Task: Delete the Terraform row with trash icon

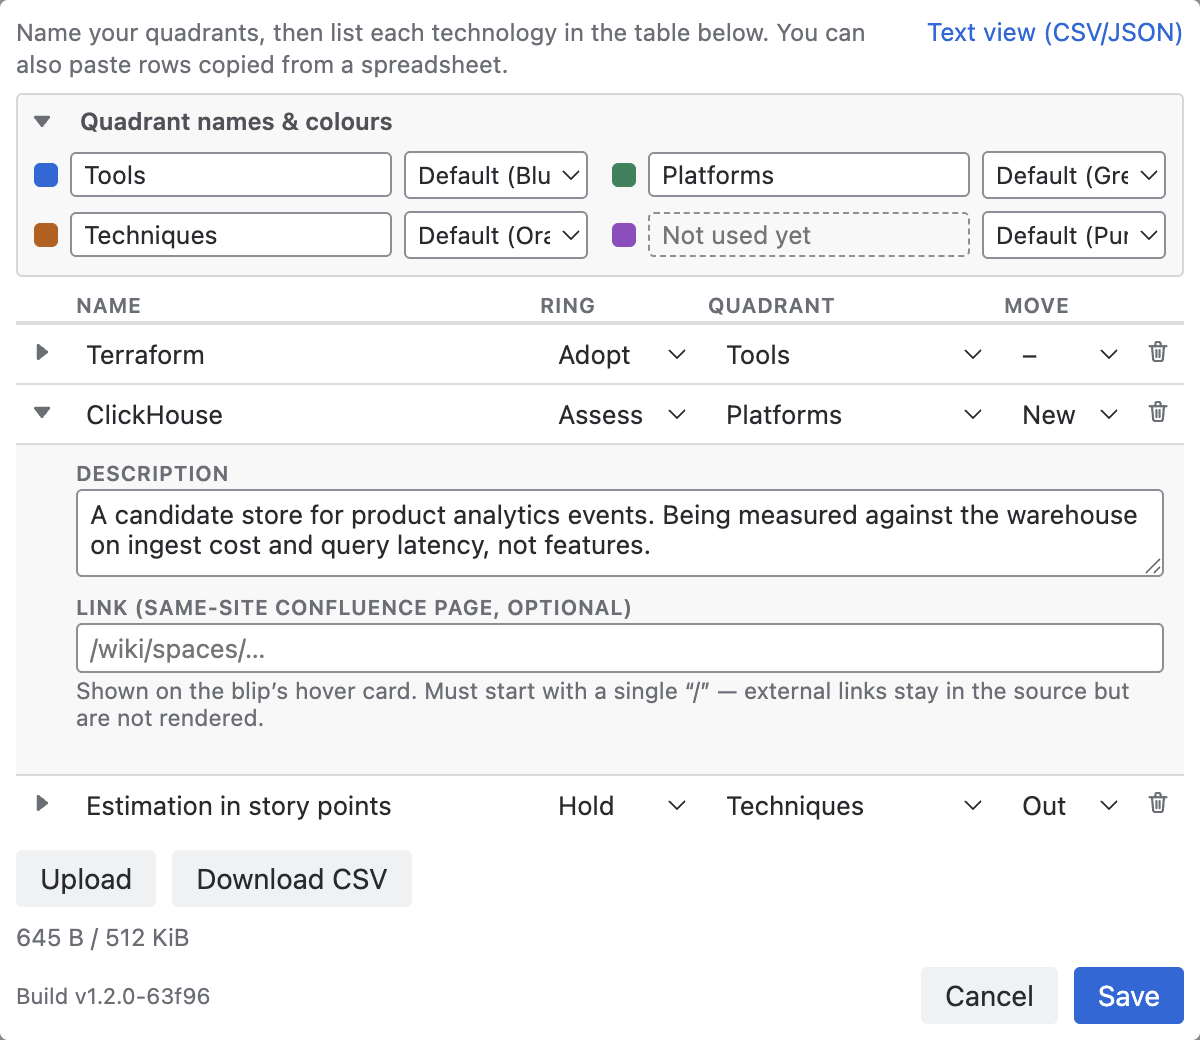Action: [1158, 352]
